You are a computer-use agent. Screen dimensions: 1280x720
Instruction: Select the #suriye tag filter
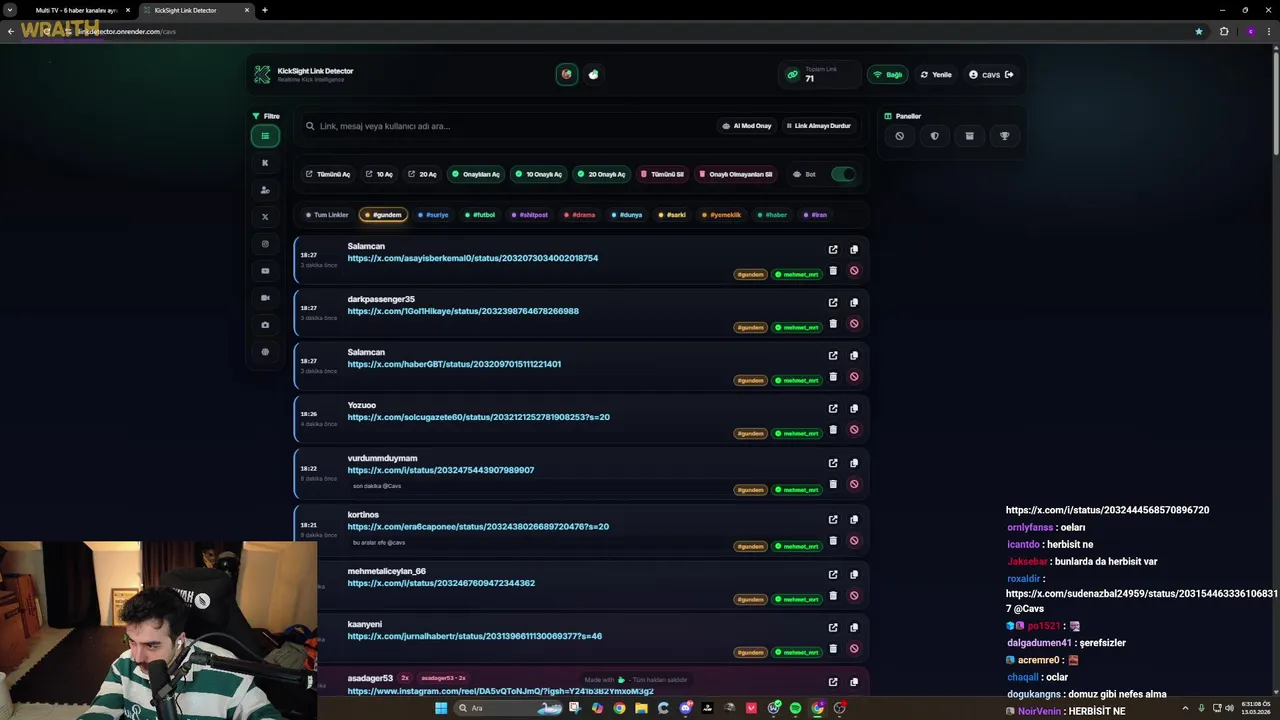[x=434, y=215]
